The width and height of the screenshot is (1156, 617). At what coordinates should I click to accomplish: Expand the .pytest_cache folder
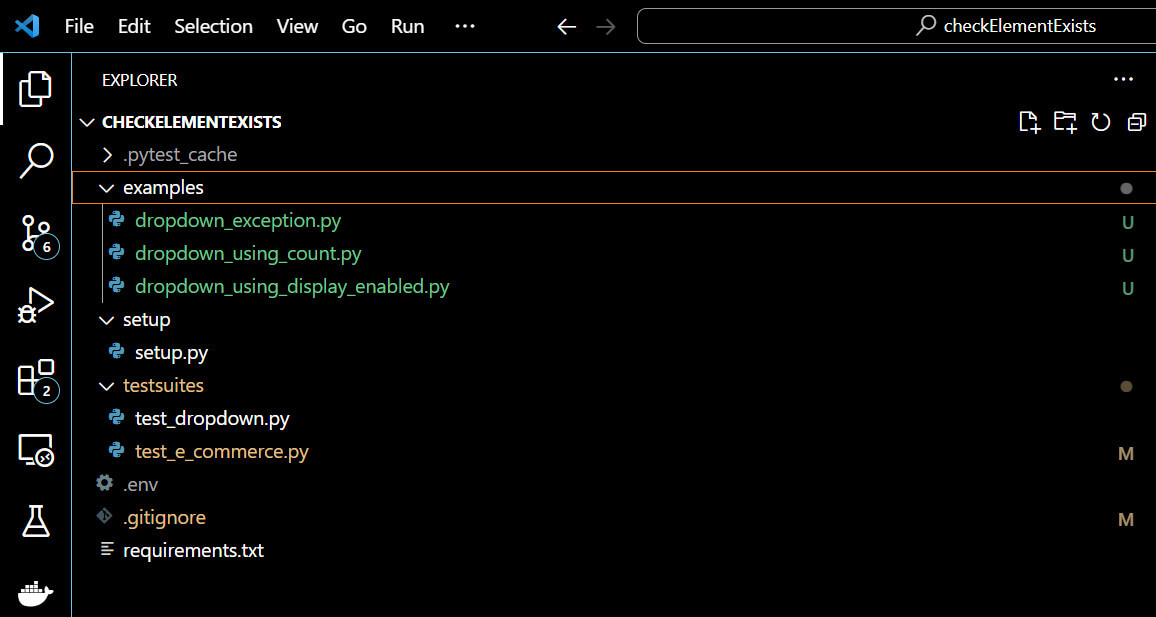pyautogui.click(x=107, y=154)
